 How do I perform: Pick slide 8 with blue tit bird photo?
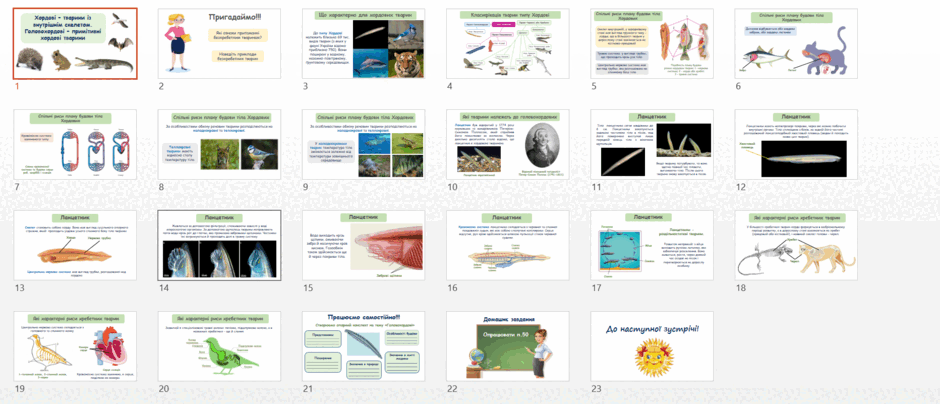[x=219, y=144]
